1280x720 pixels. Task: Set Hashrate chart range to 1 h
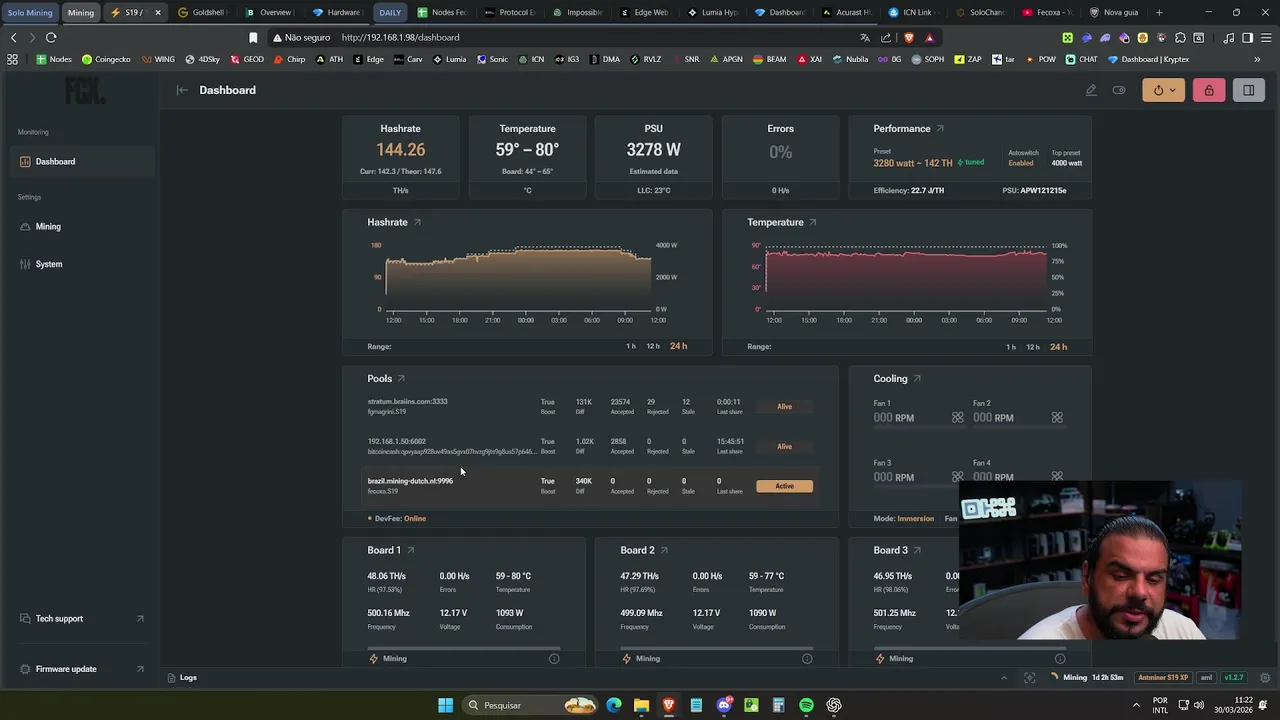click(x=631, y=346)
